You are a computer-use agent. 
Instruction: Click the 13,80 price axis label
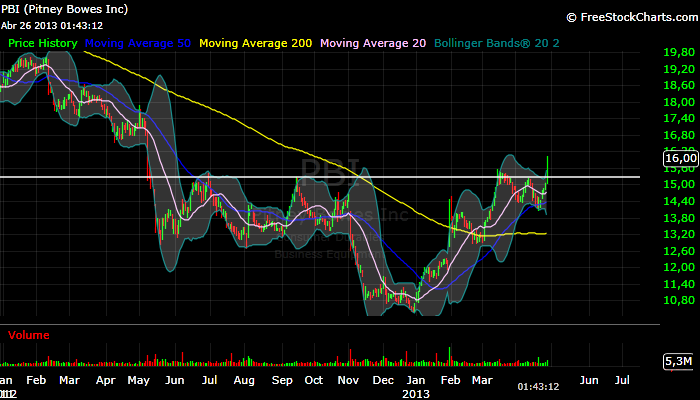(679, 218)
